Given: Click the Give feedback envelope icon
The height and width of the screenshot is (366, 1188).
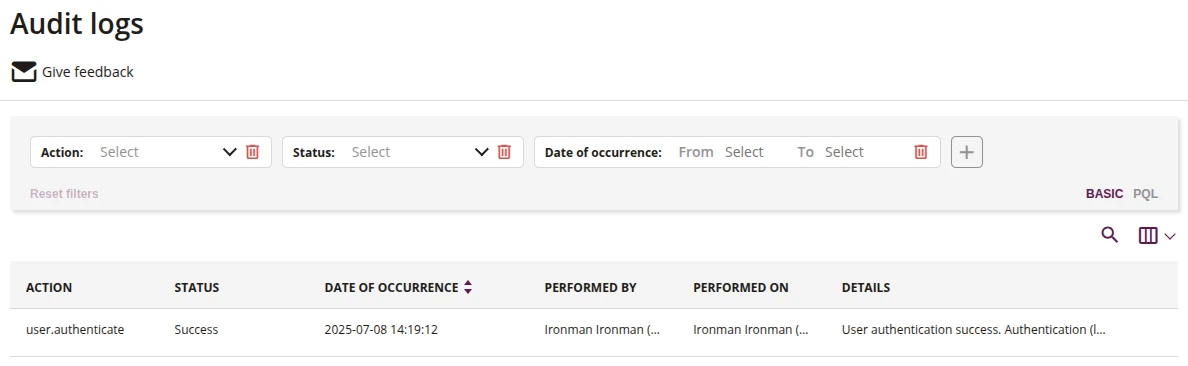Looking at the screenshot, I should click(x=23, y=72).
